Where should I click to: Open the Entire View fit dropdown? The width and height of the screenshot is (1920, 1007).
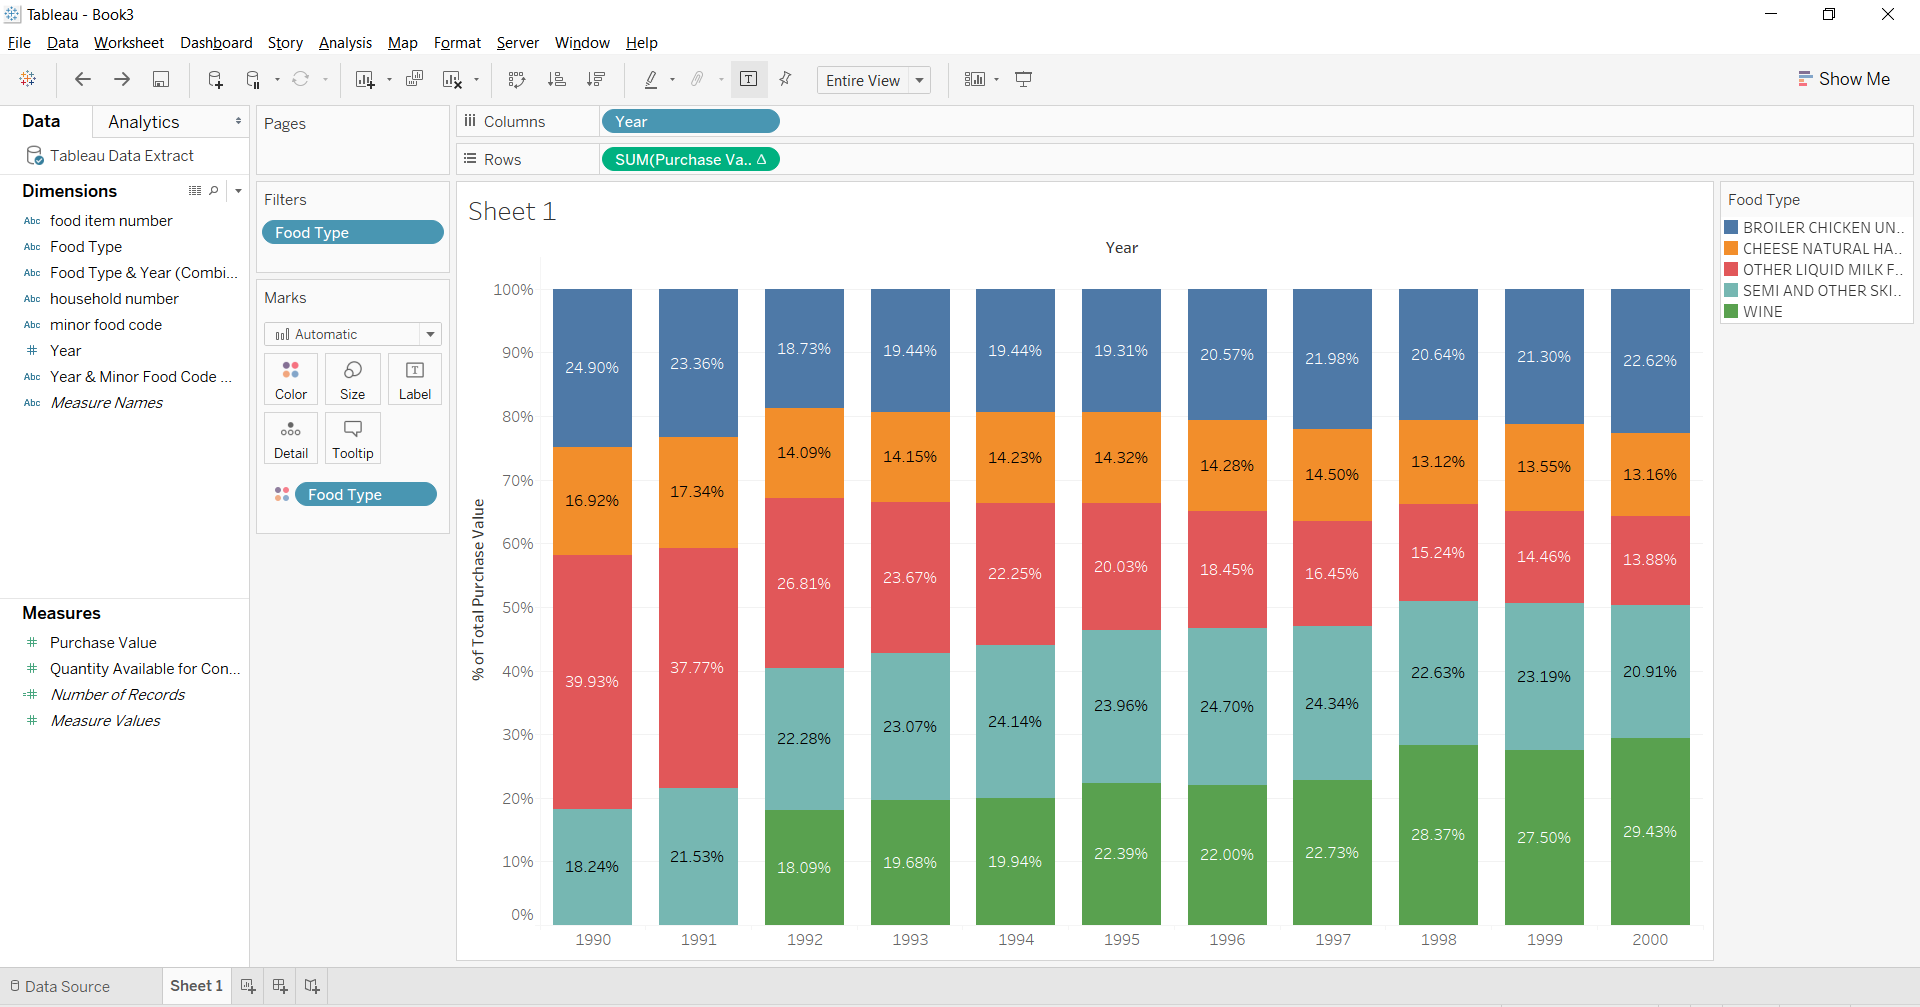919,80
